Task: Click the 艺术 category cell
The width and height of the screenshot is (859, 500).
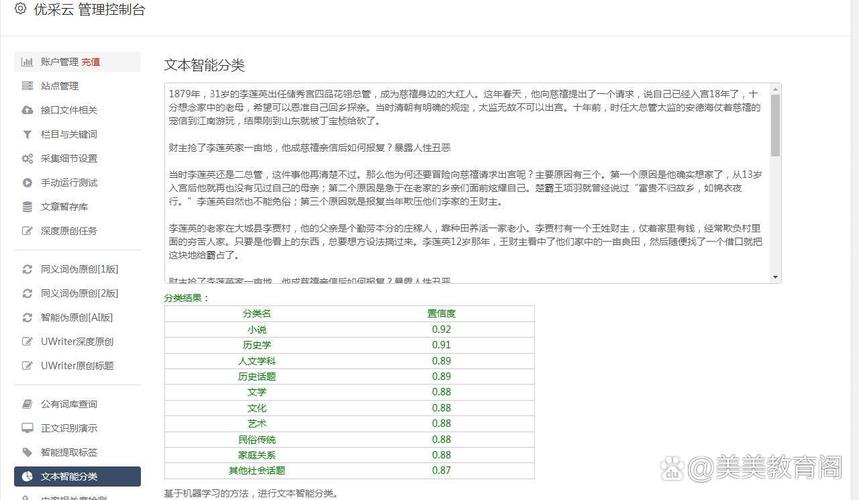Action: (257, 423)
